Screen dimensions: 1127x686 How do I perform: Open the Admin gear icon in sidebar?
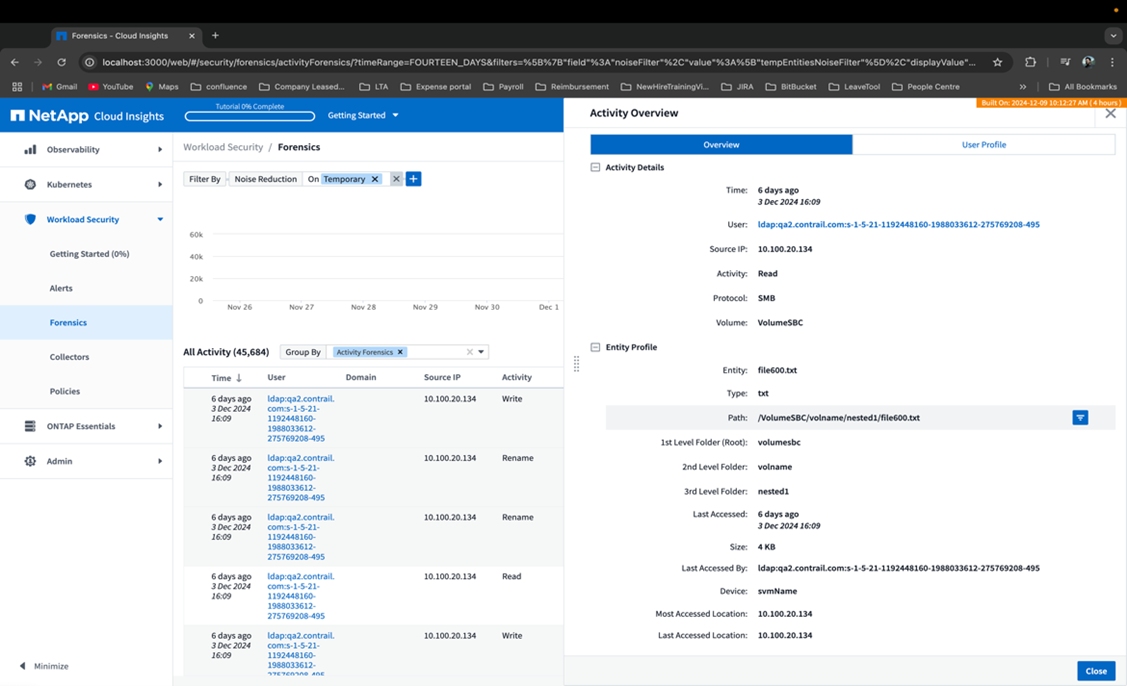pos(30,461)
